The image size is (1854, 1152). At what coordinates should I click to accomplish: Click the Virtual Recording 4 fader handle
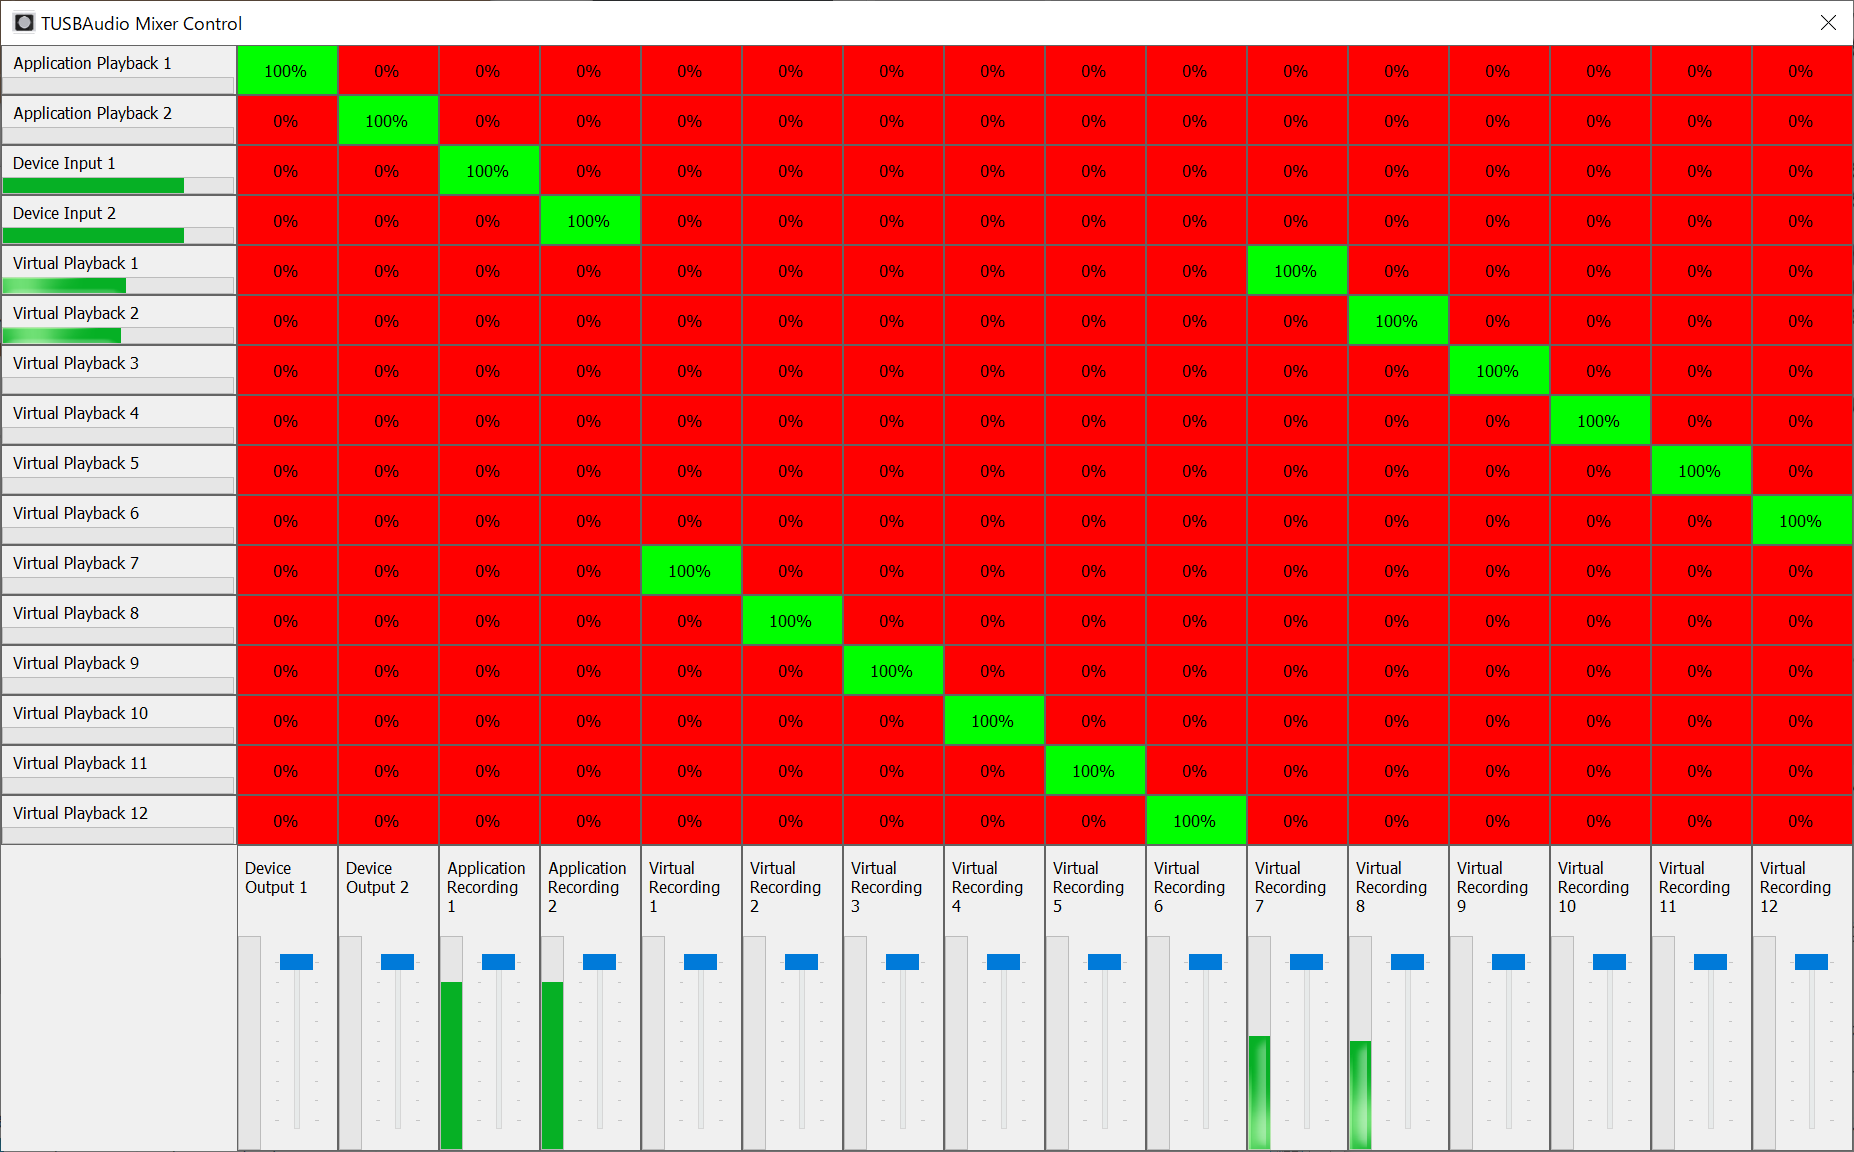pos(1003,962)
